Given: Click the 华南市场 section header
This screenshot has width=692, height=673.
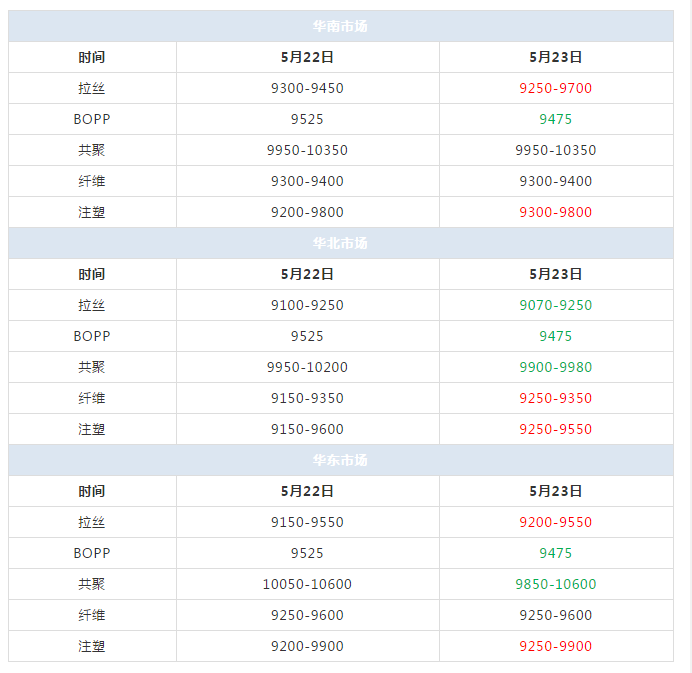Looking at the screenshot, I should tap(340, 26).
